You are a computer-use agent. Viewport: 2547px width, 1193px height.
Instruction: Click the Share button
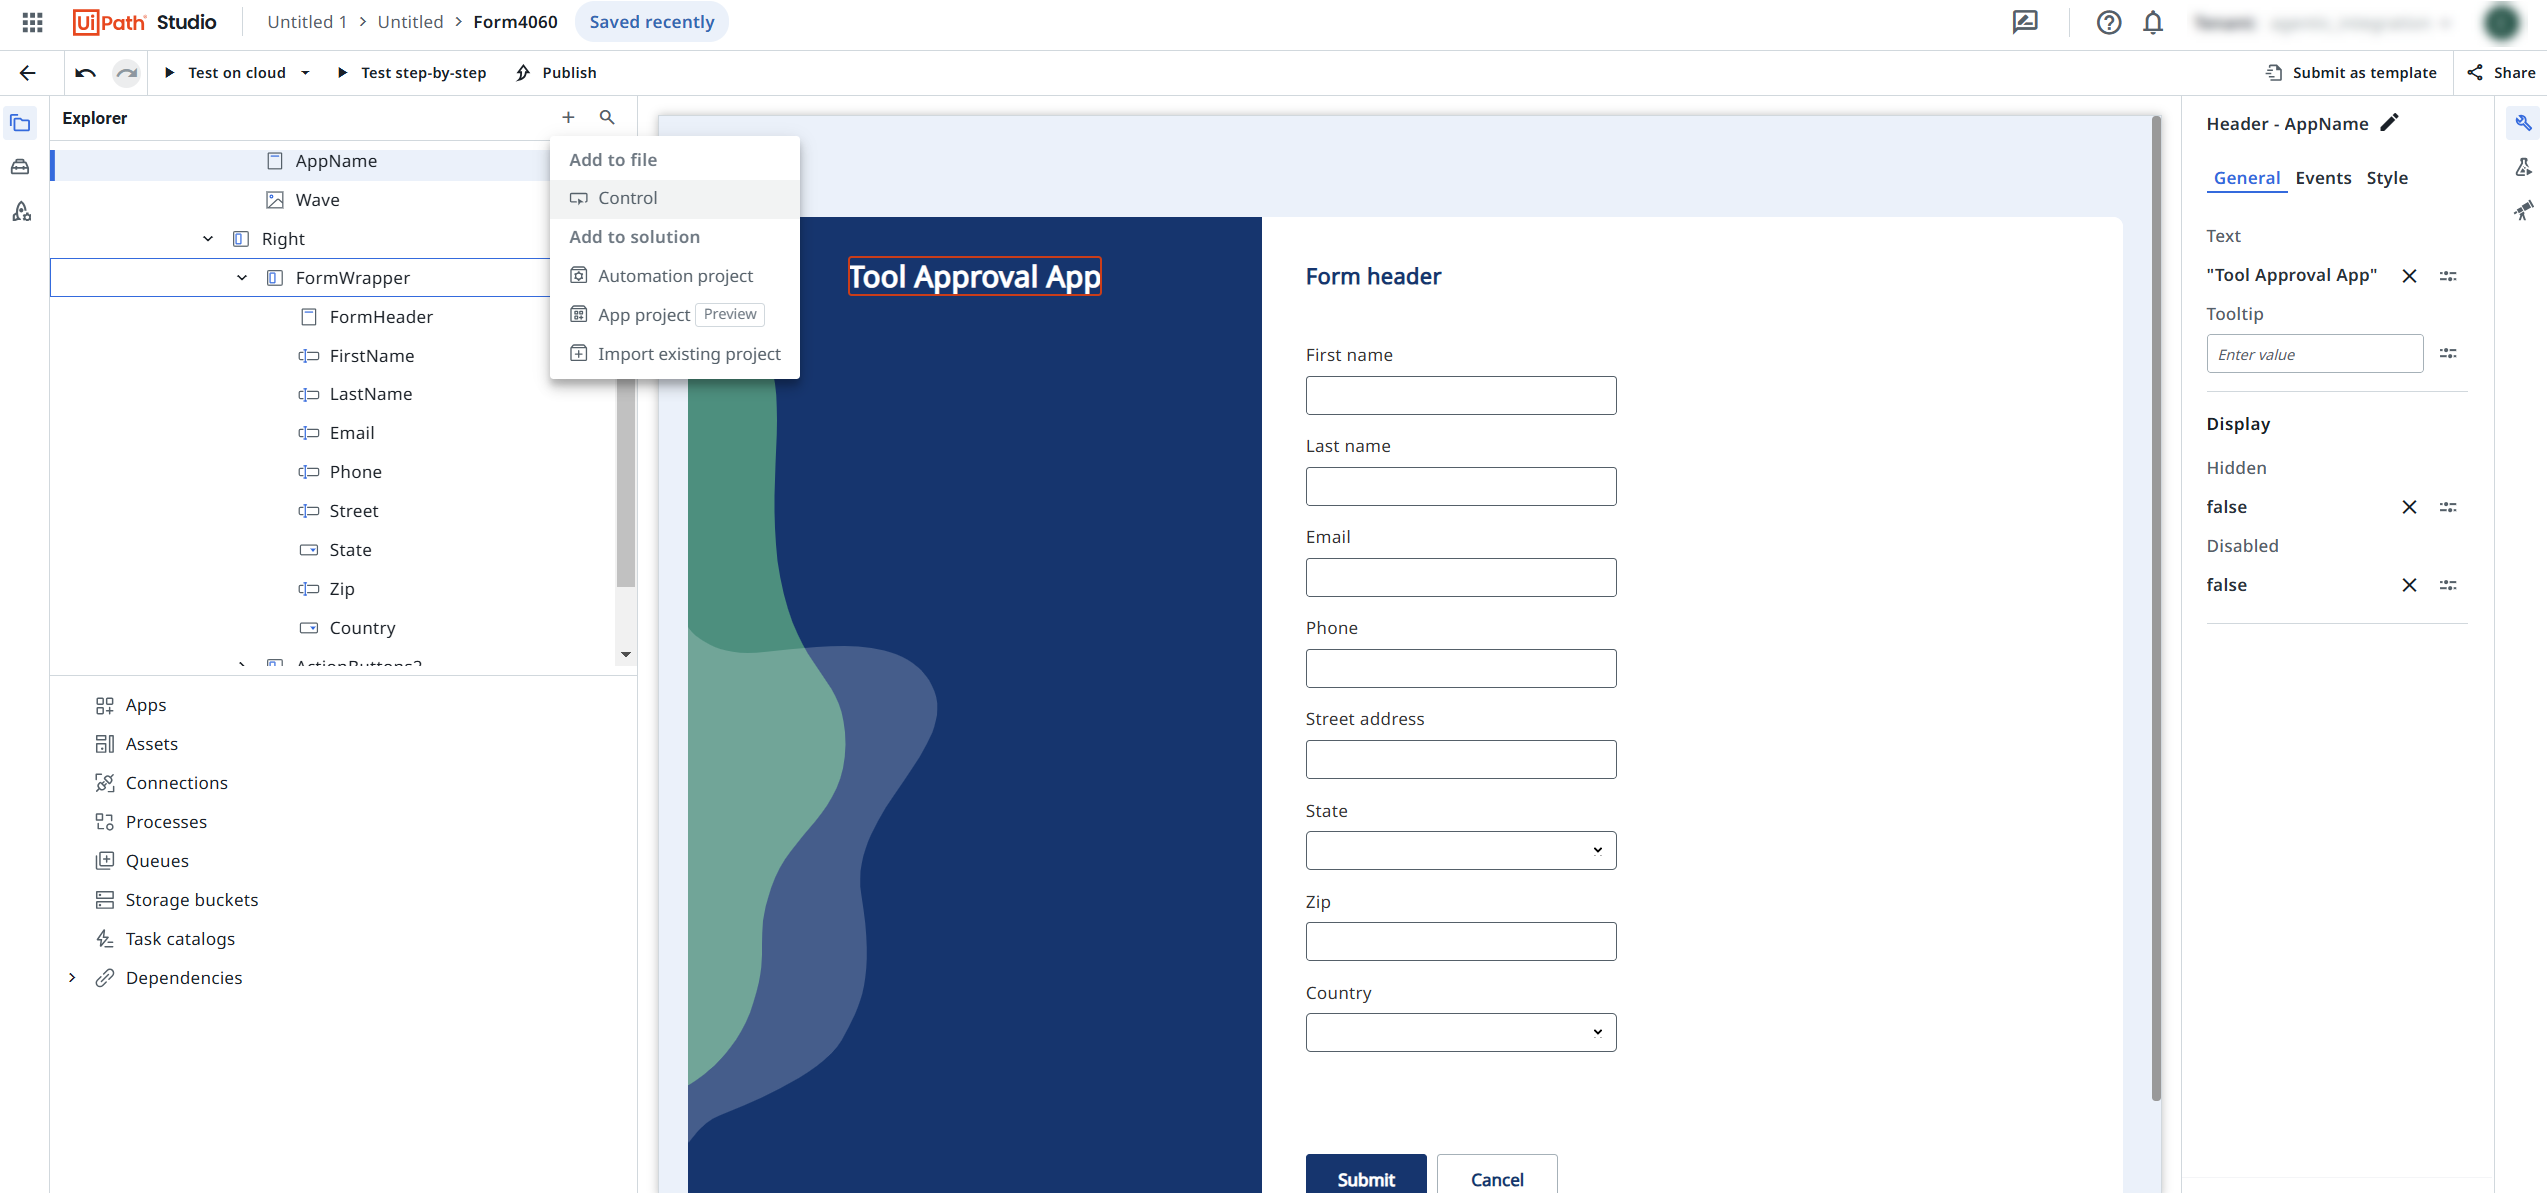click(2501, 73)
